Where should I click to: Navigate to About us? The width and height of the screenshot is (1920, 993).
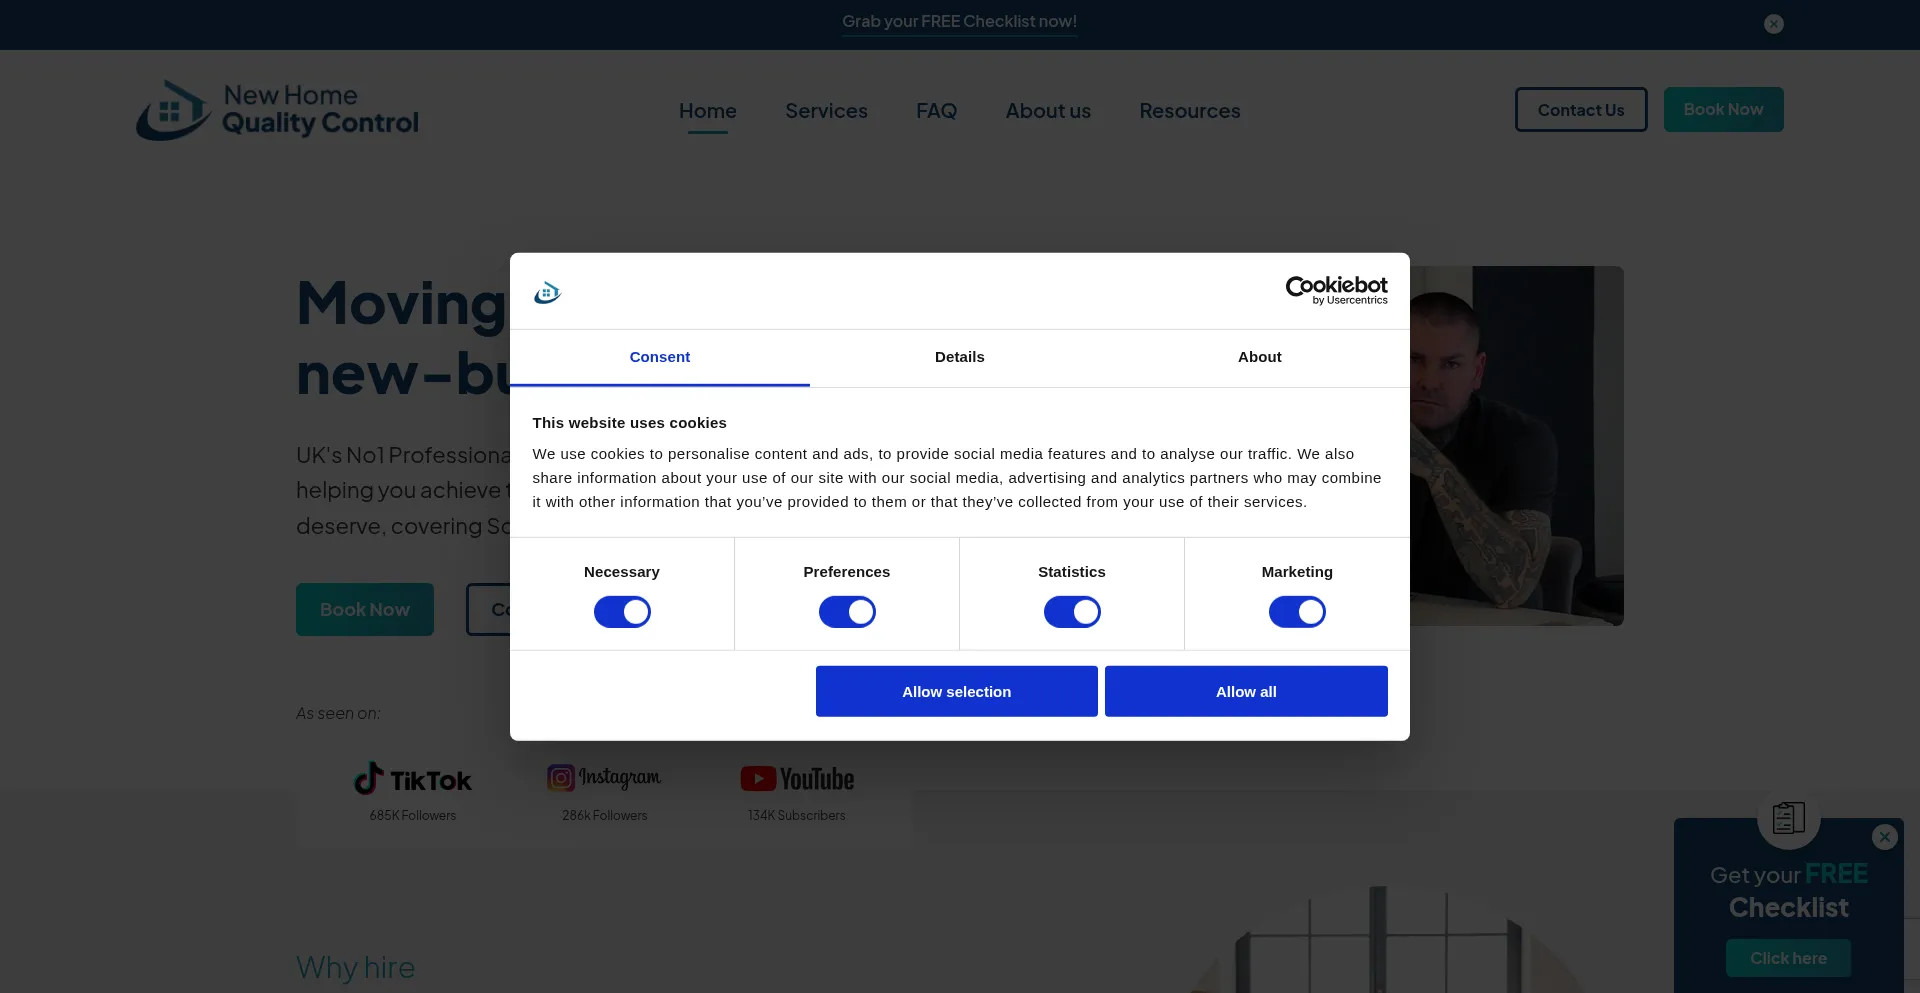(1048, 111)
